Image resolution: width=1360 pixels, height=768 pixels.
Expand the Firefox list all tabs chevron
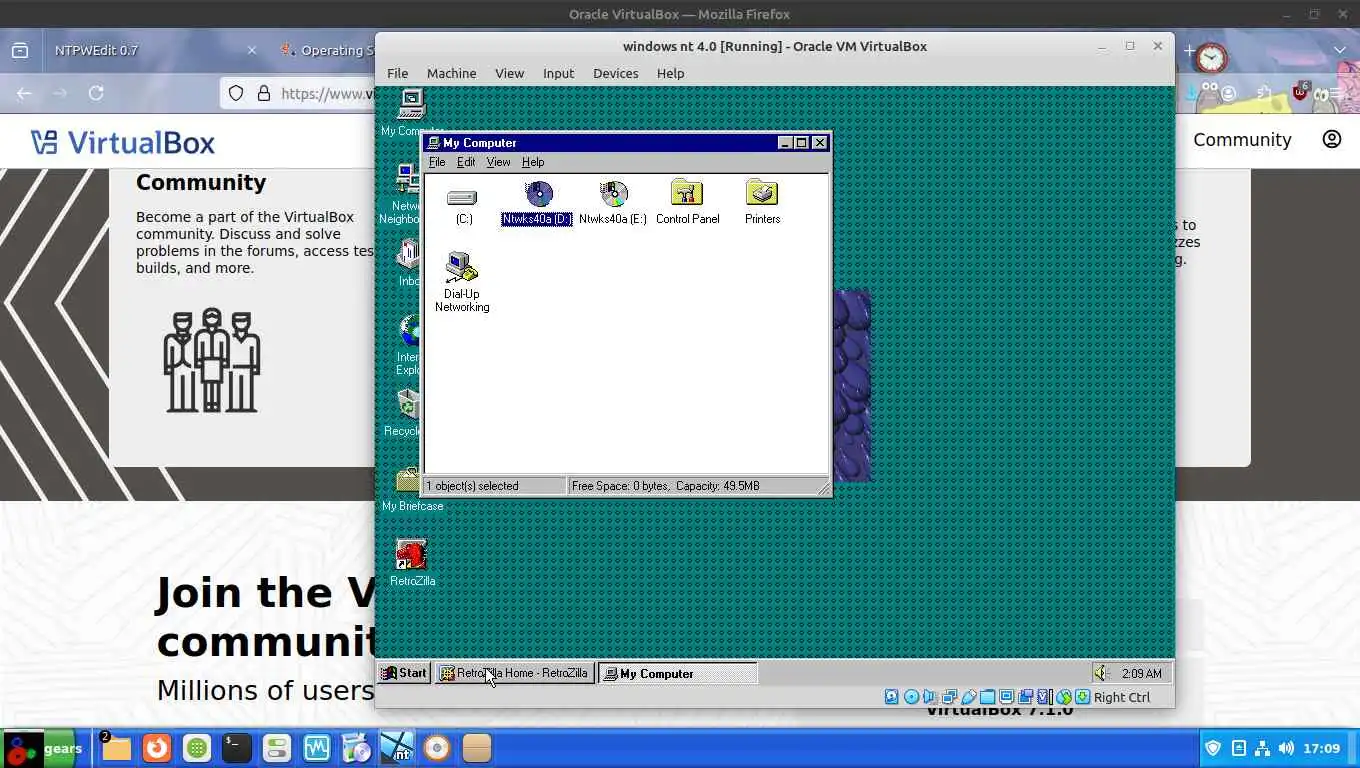1340,50
